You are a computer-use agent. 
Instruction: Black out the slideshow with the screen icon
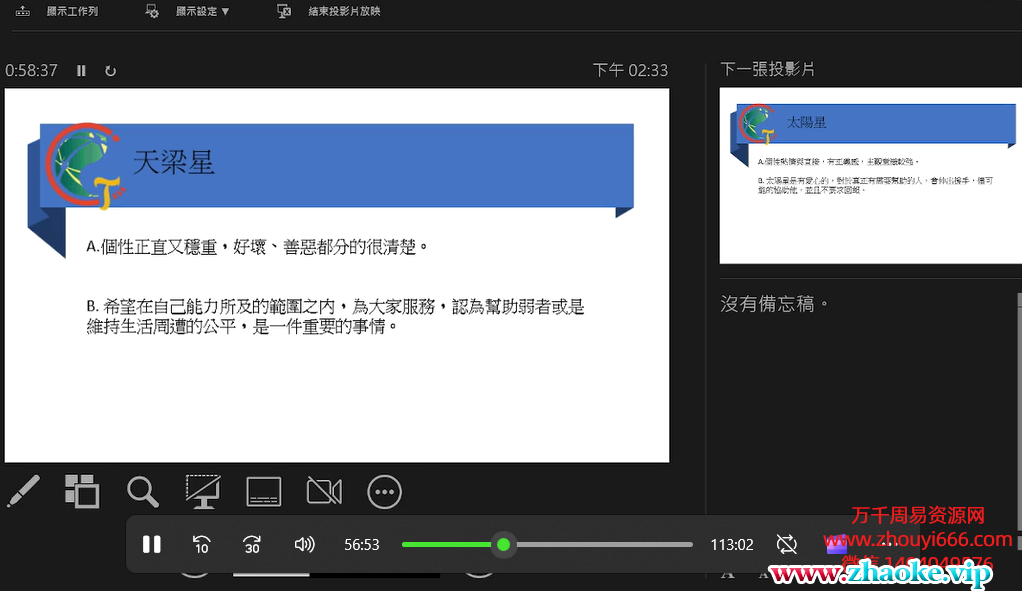click(203, 491)
